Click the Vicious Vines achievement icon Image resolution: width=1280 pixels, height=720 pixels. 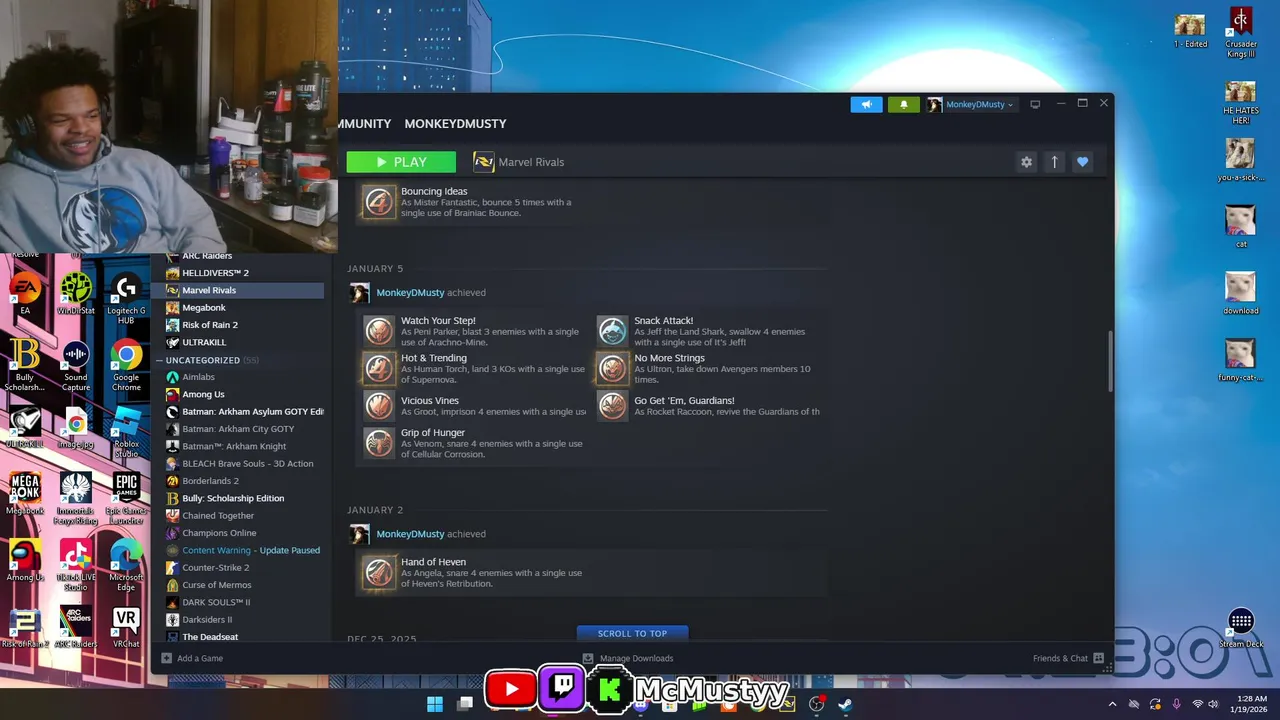(378, 405)
